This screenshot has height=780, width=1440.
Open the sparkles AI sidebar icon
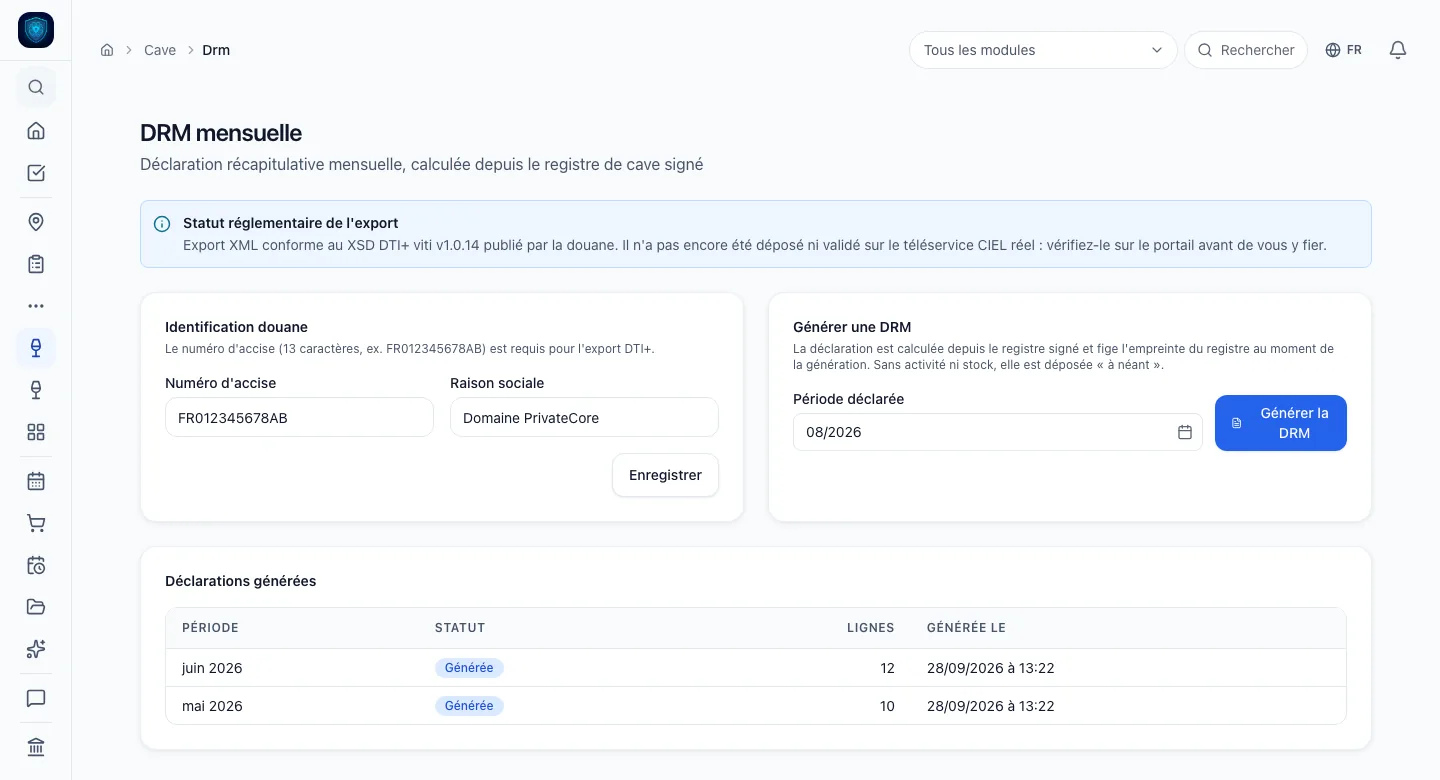pyautogui.click(x=36, y=649)
